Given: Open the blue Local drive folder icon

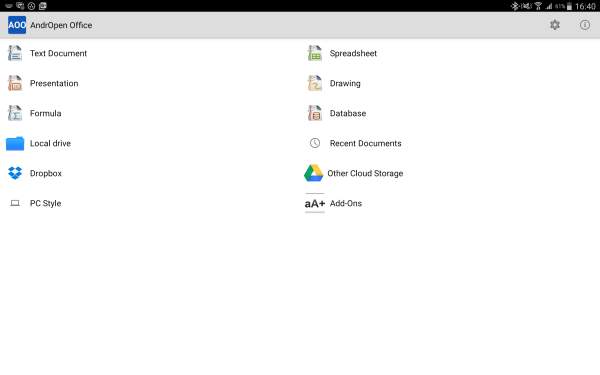Looking at the screenshot, I should click(x=15, y=143).
